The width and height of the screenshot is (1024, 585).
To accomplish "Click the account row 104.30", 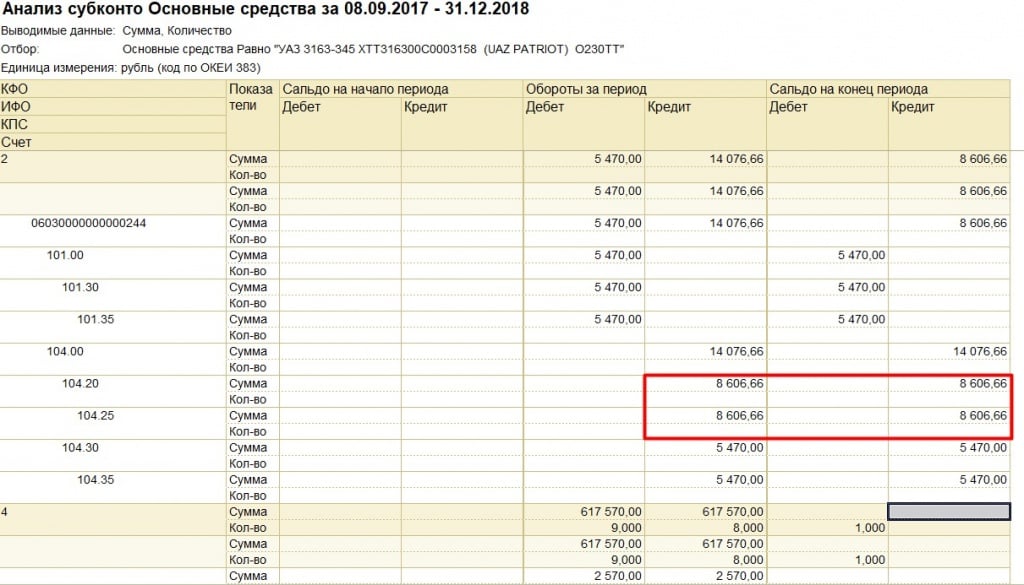I will (79, 447).
